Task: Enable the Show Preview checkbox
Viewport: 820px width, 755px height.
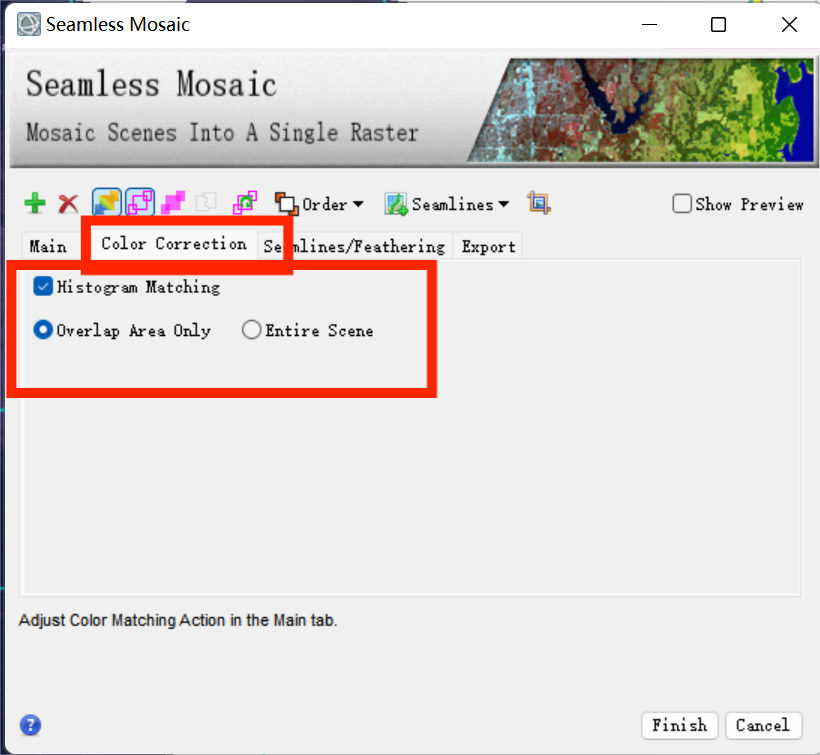Action: pyautogui.click(x=681, y=204)
